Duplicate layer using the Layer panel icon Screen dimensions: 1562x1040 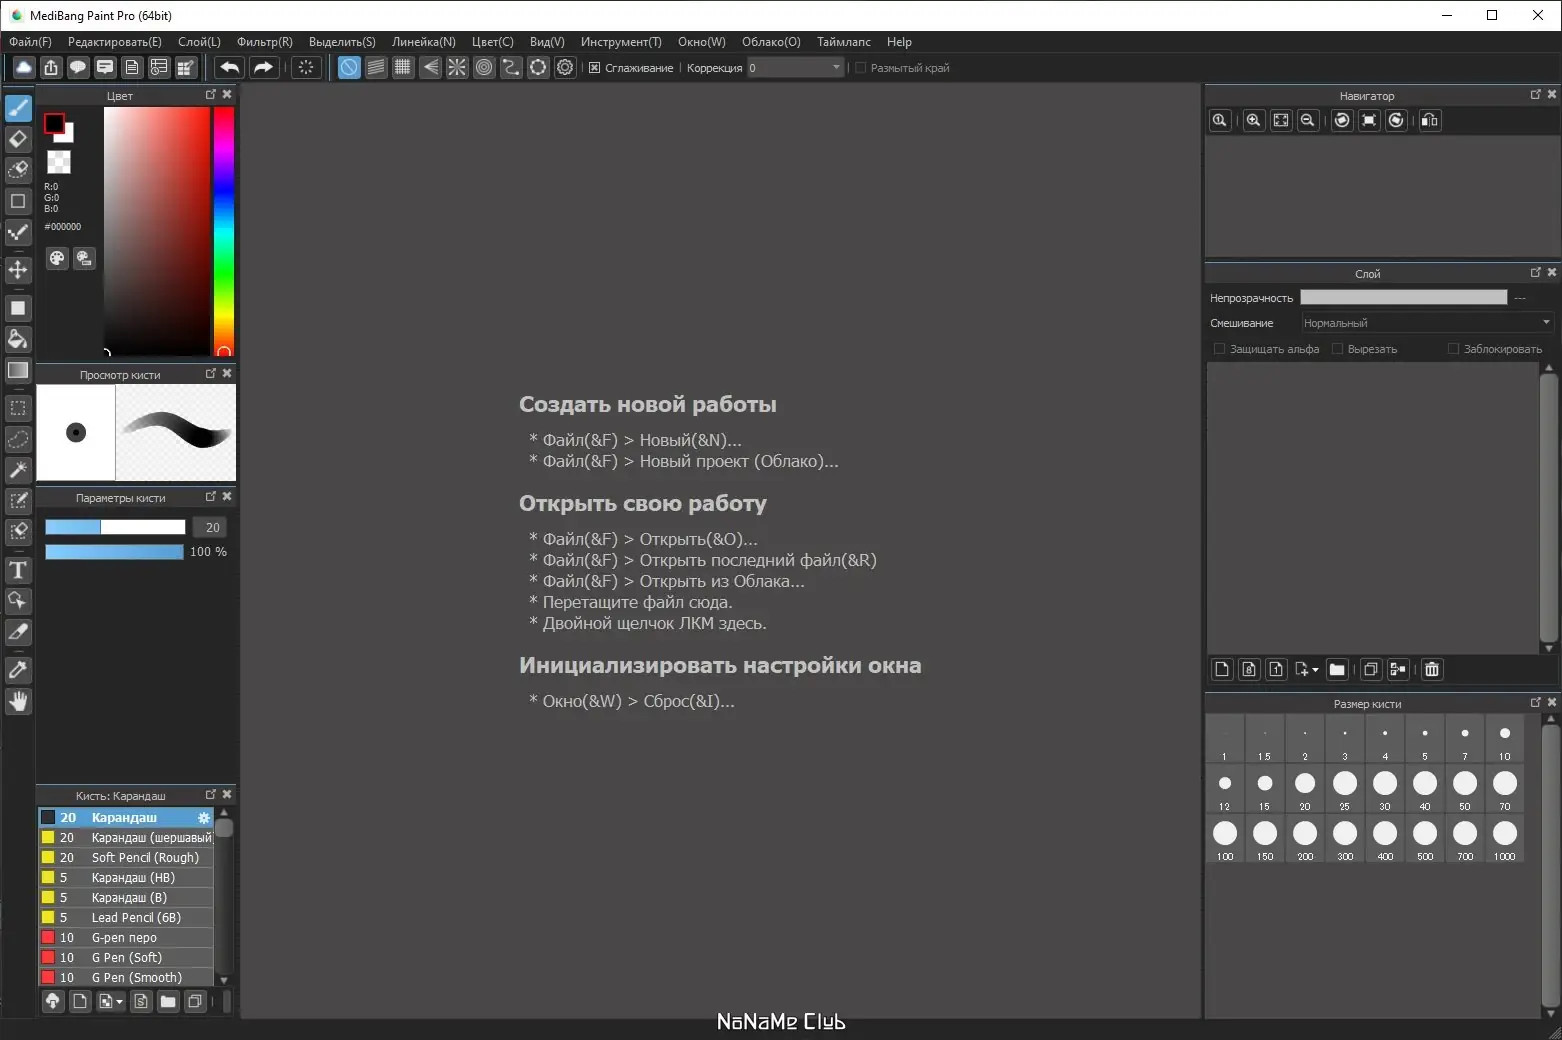[1371, 669]
